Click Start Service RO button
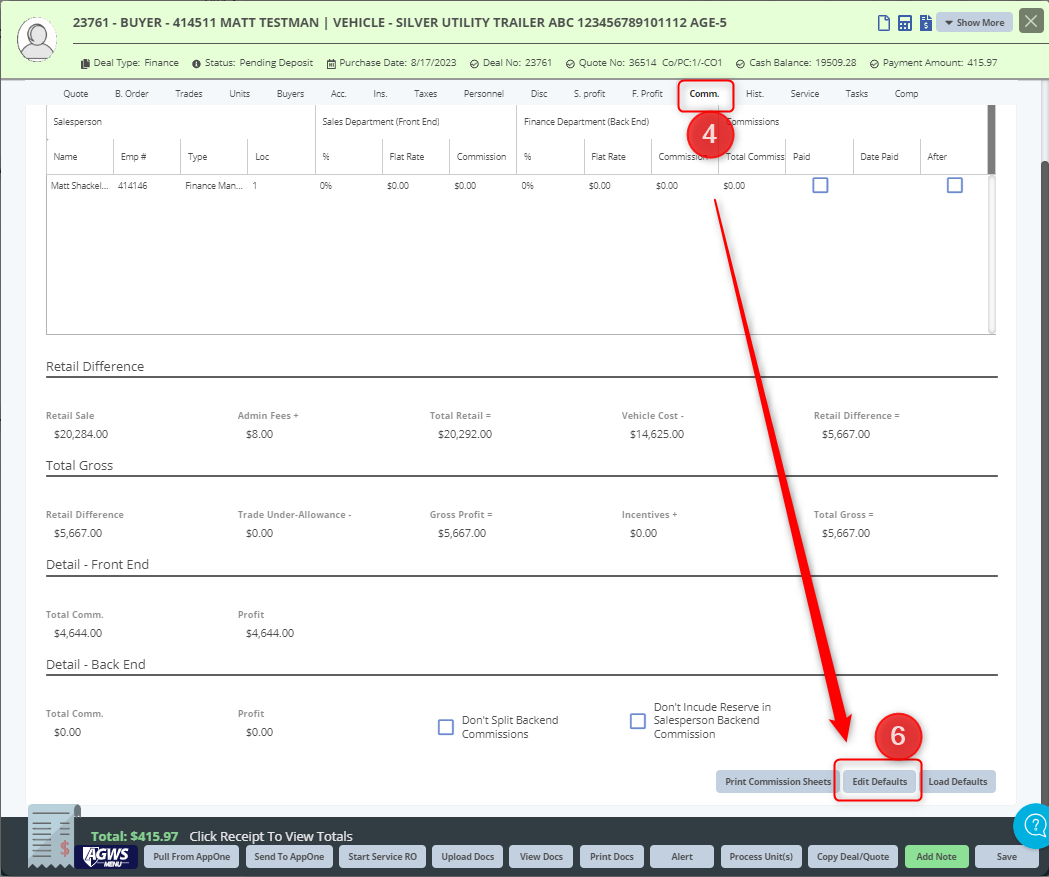The image size is (1049, 877). tap(382, 856)
